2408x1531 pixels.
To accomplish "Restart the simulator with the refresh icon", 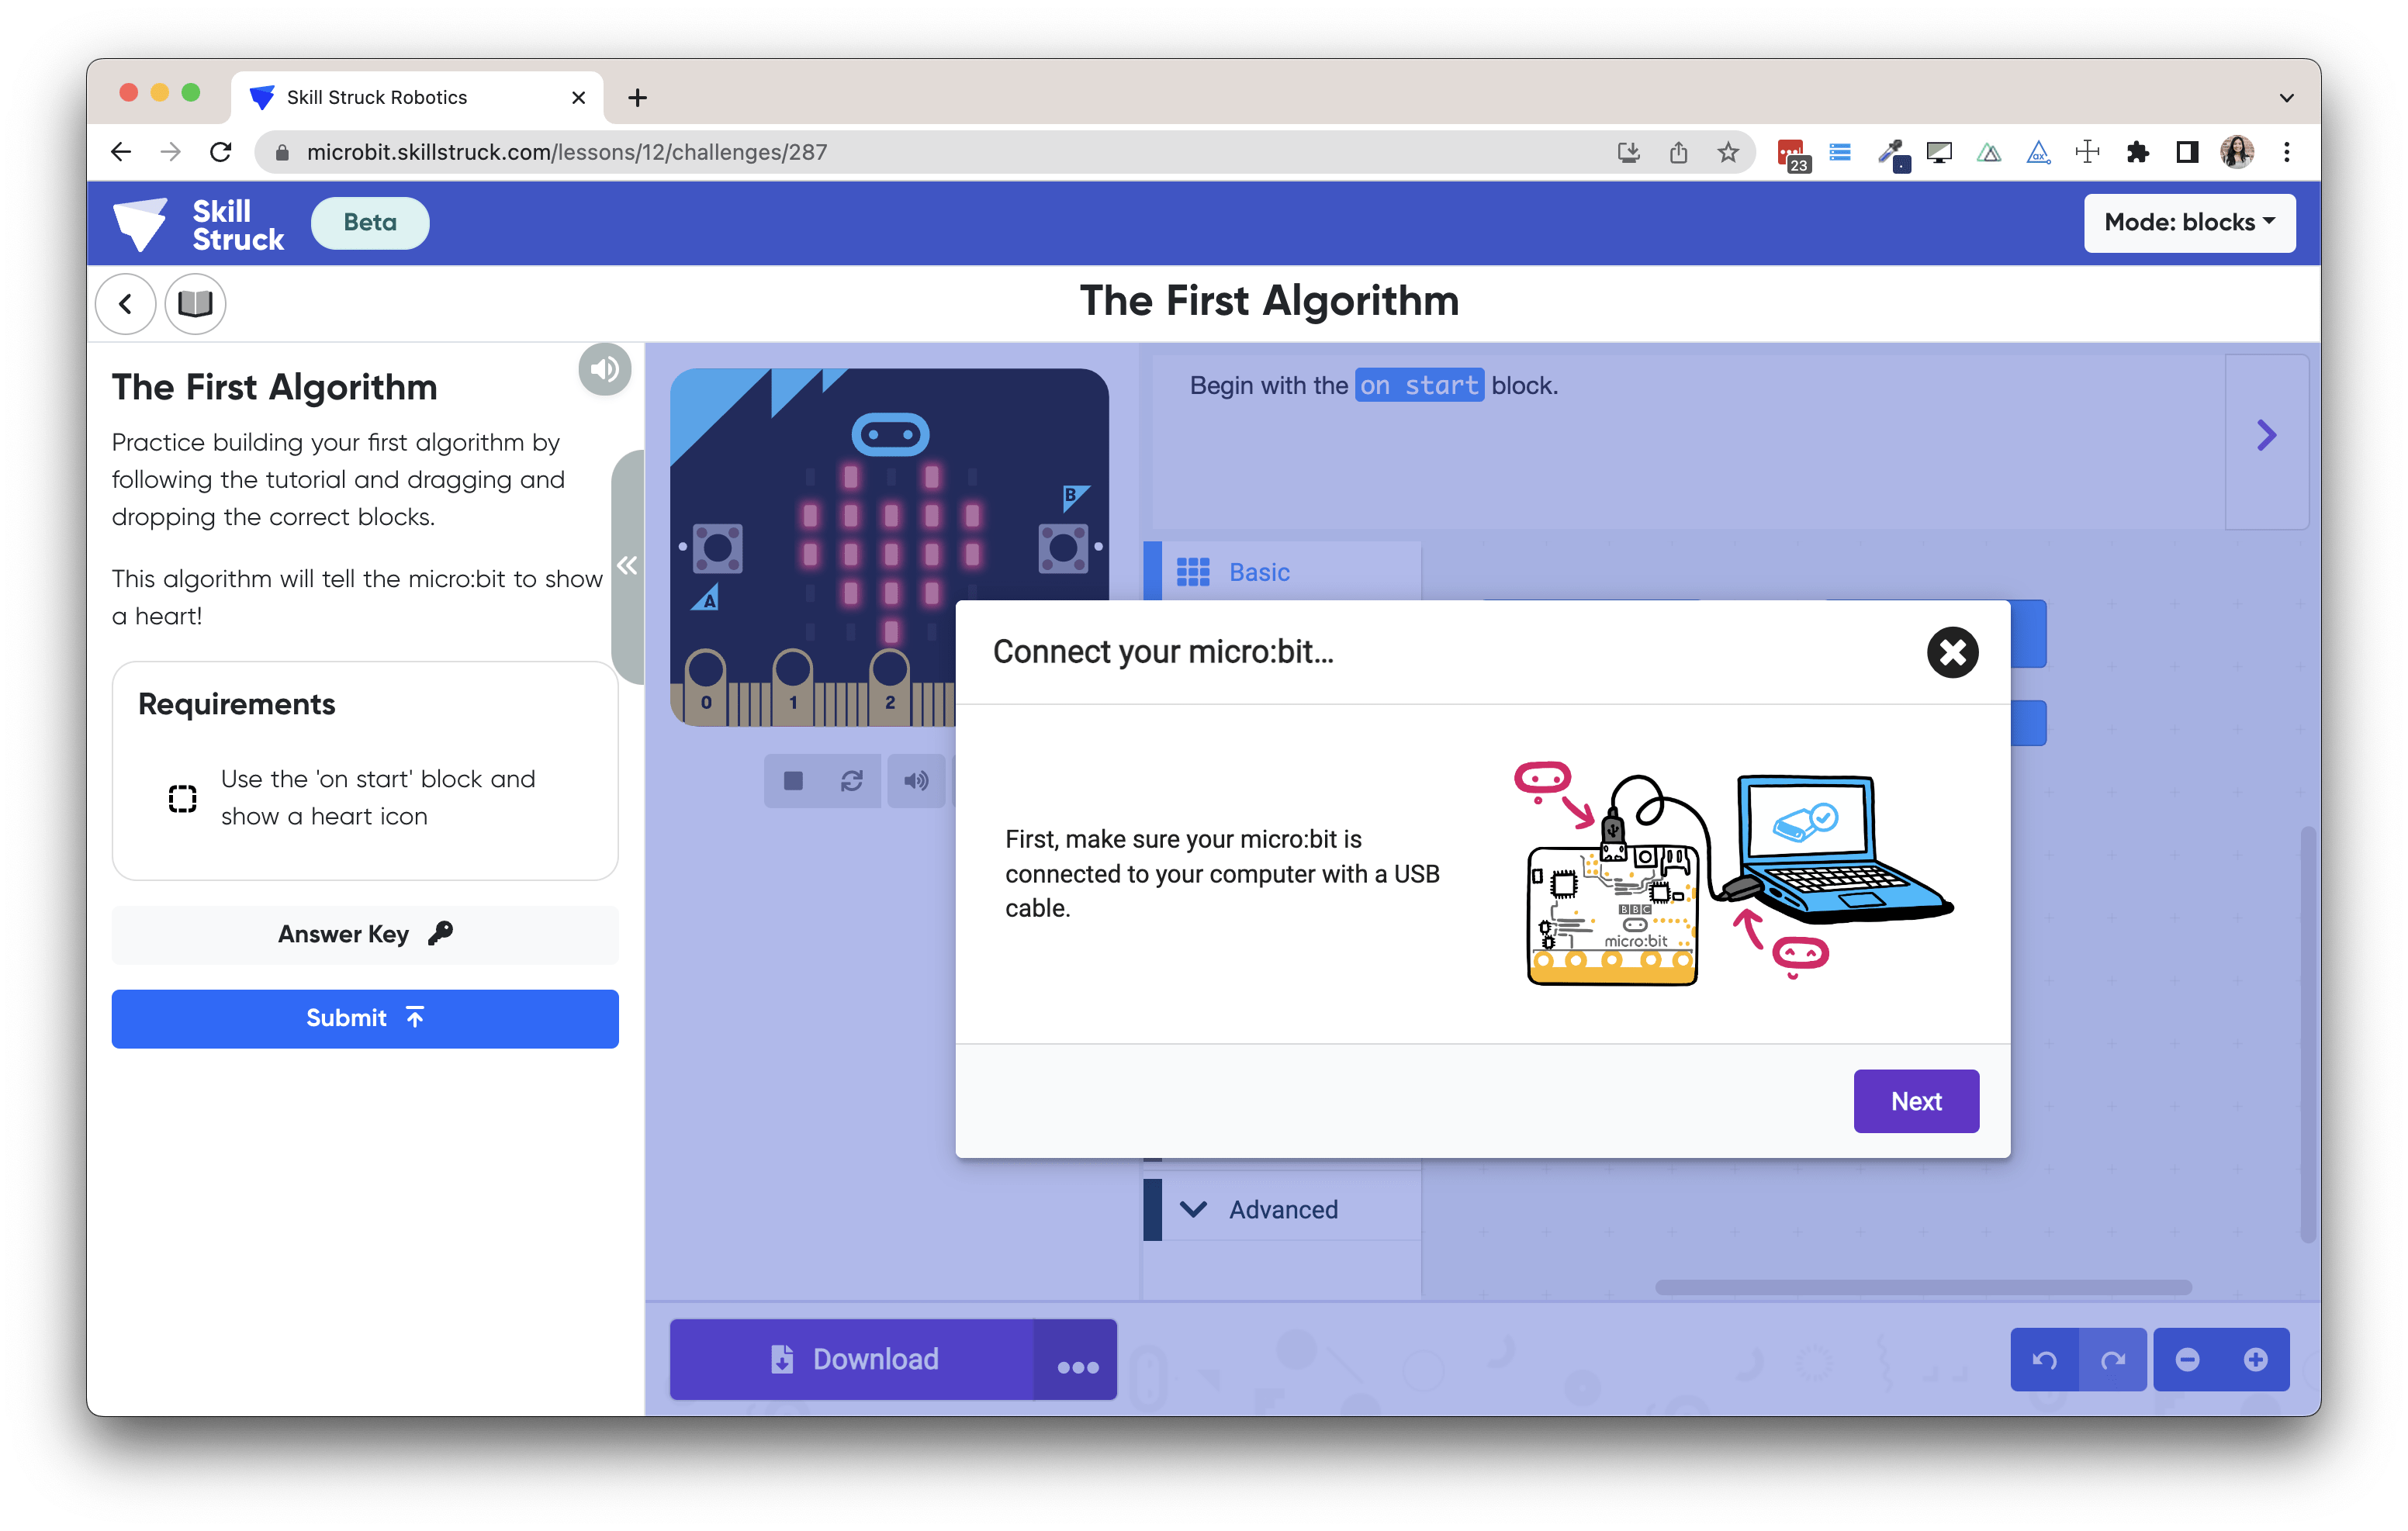I will pyautogui.click(x=851, y=781).
